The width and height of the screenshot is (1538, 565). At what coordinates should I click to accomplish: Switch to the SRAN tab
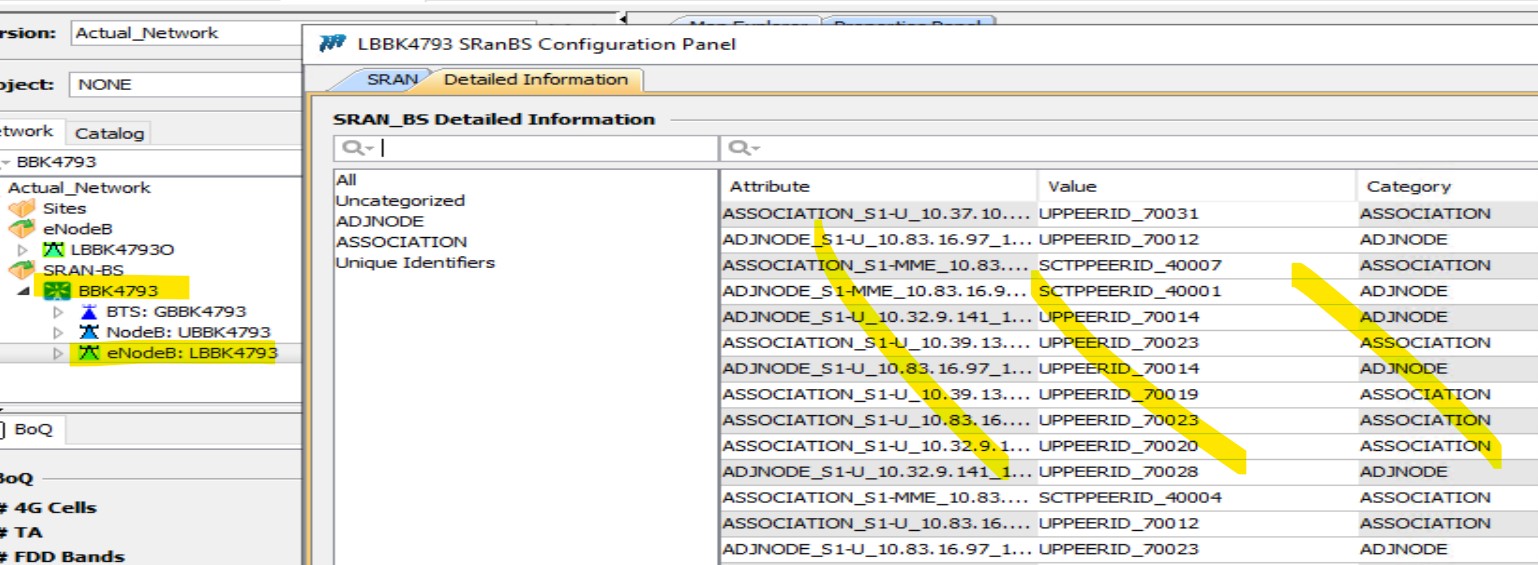point(391,79)
